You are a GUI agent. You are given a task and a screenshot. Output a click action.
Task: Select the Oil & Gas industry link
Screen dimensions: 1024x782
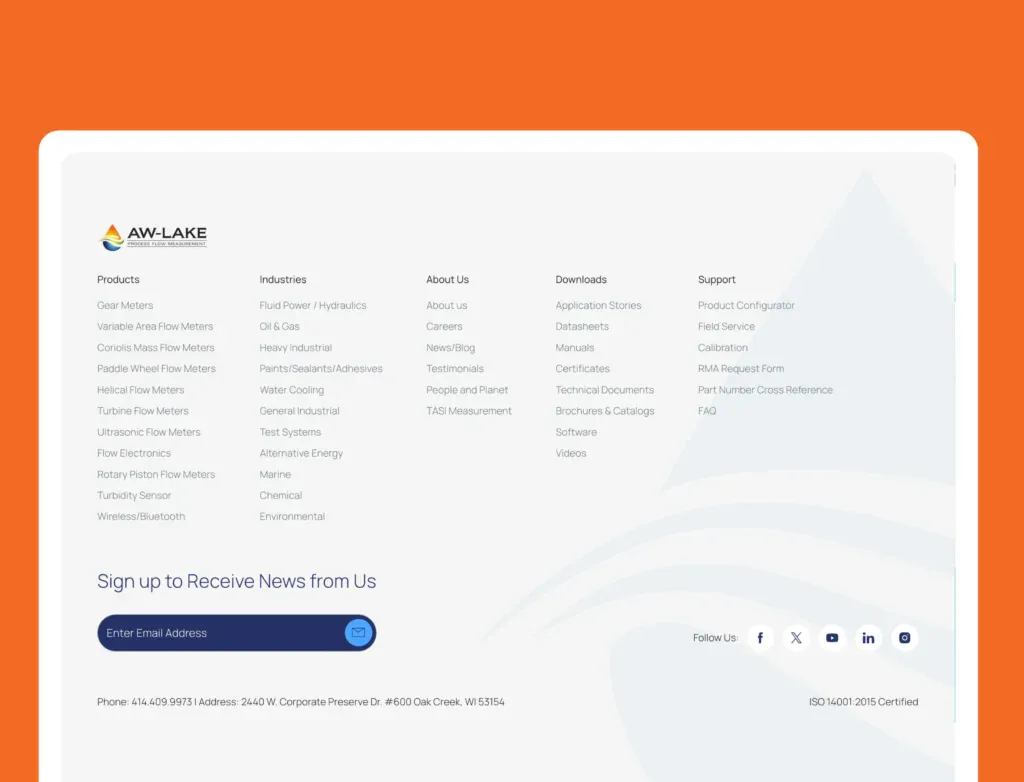[279, 327]
